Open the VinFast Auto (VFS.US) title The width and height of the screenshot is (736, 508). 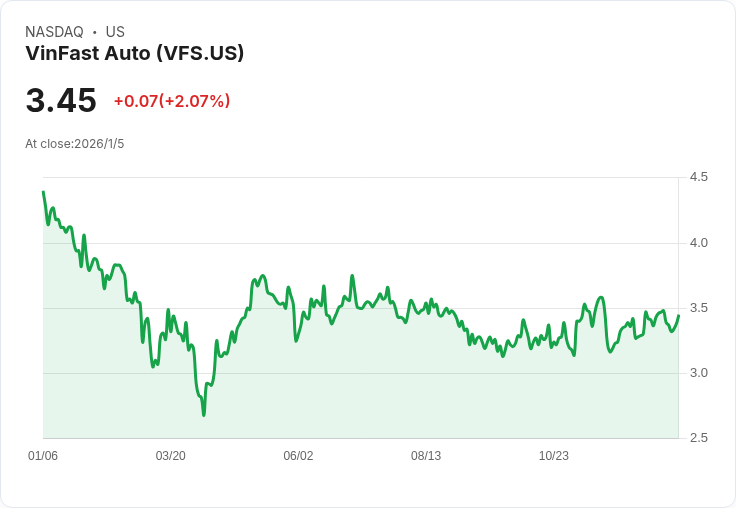134,53
